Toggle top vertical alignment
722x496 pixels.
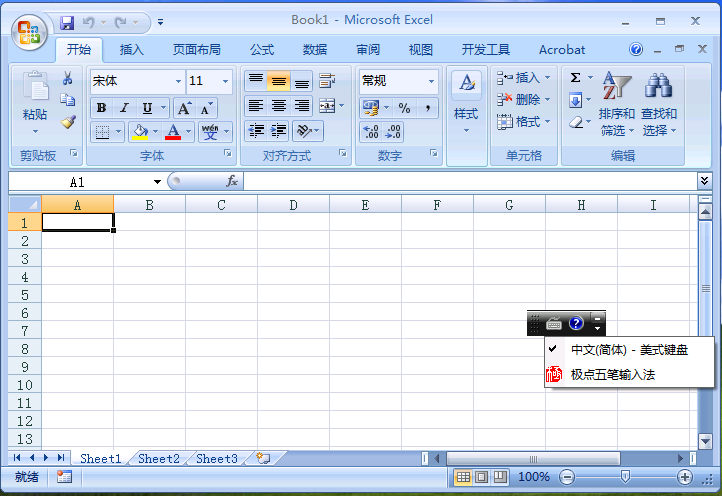point(256,81)
